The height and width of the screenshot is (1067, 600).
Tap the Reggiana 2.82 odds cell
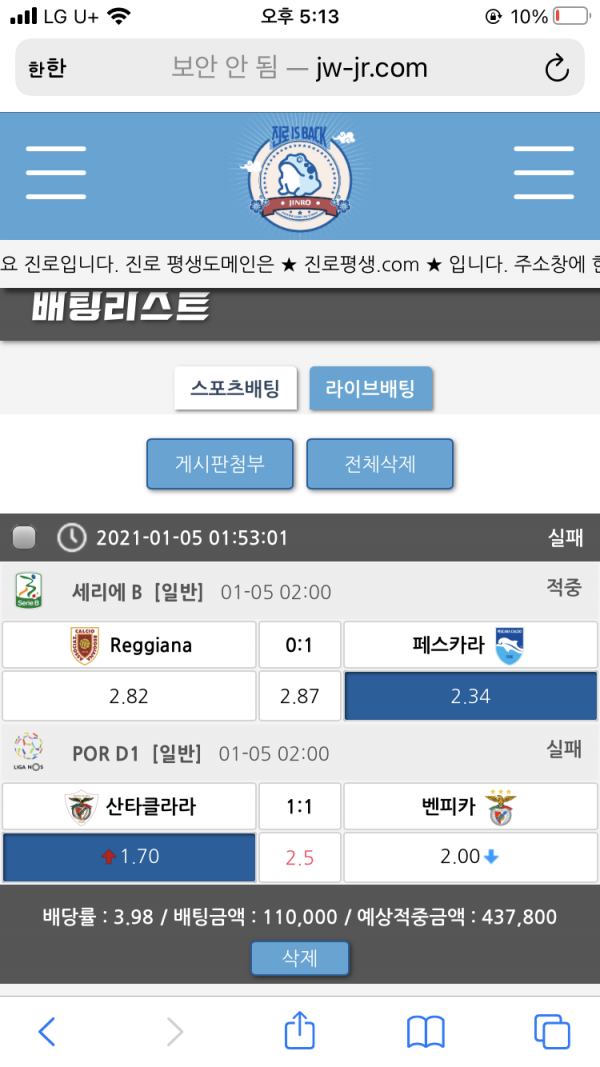point(129,696)
